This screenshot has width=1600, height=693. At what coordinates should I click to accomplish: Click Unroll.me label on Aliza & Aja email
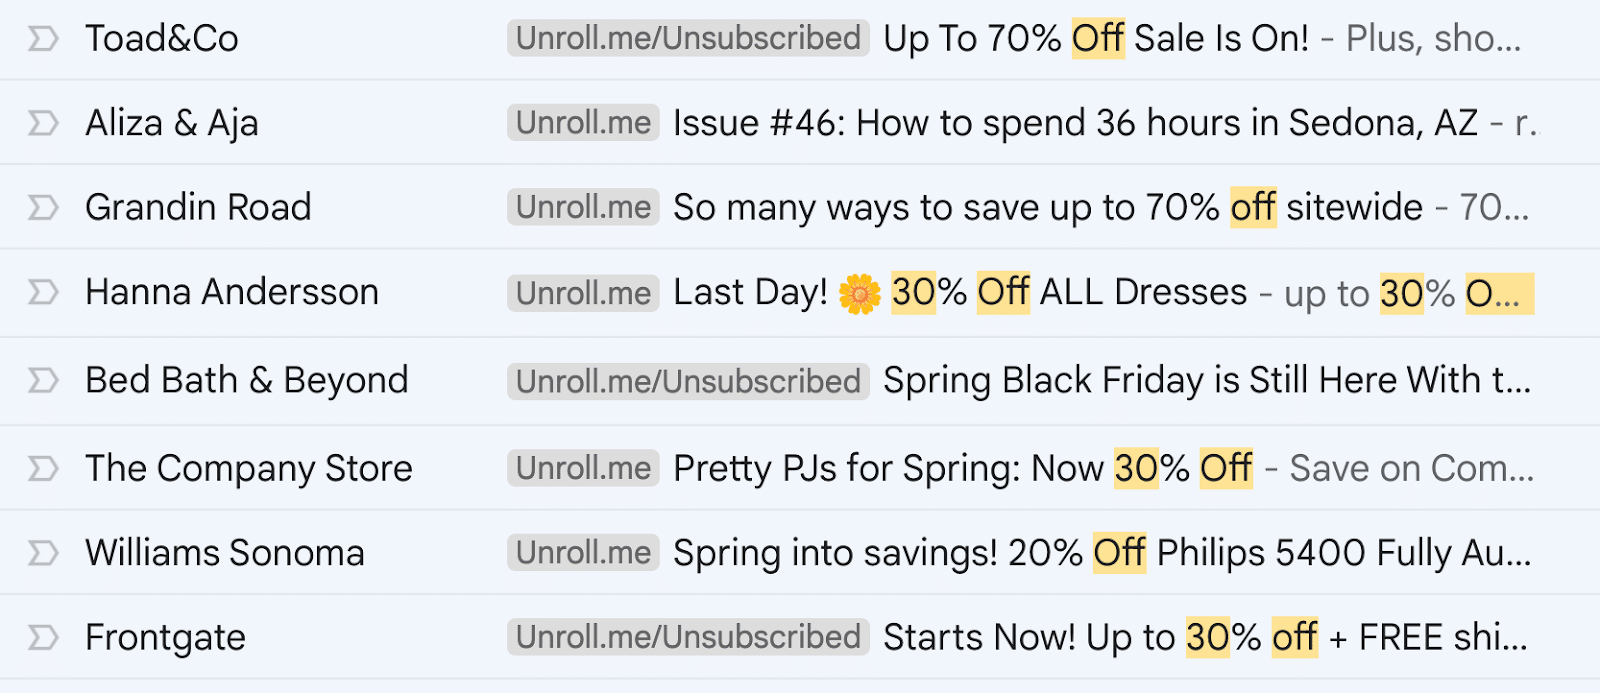coord(583,123)
